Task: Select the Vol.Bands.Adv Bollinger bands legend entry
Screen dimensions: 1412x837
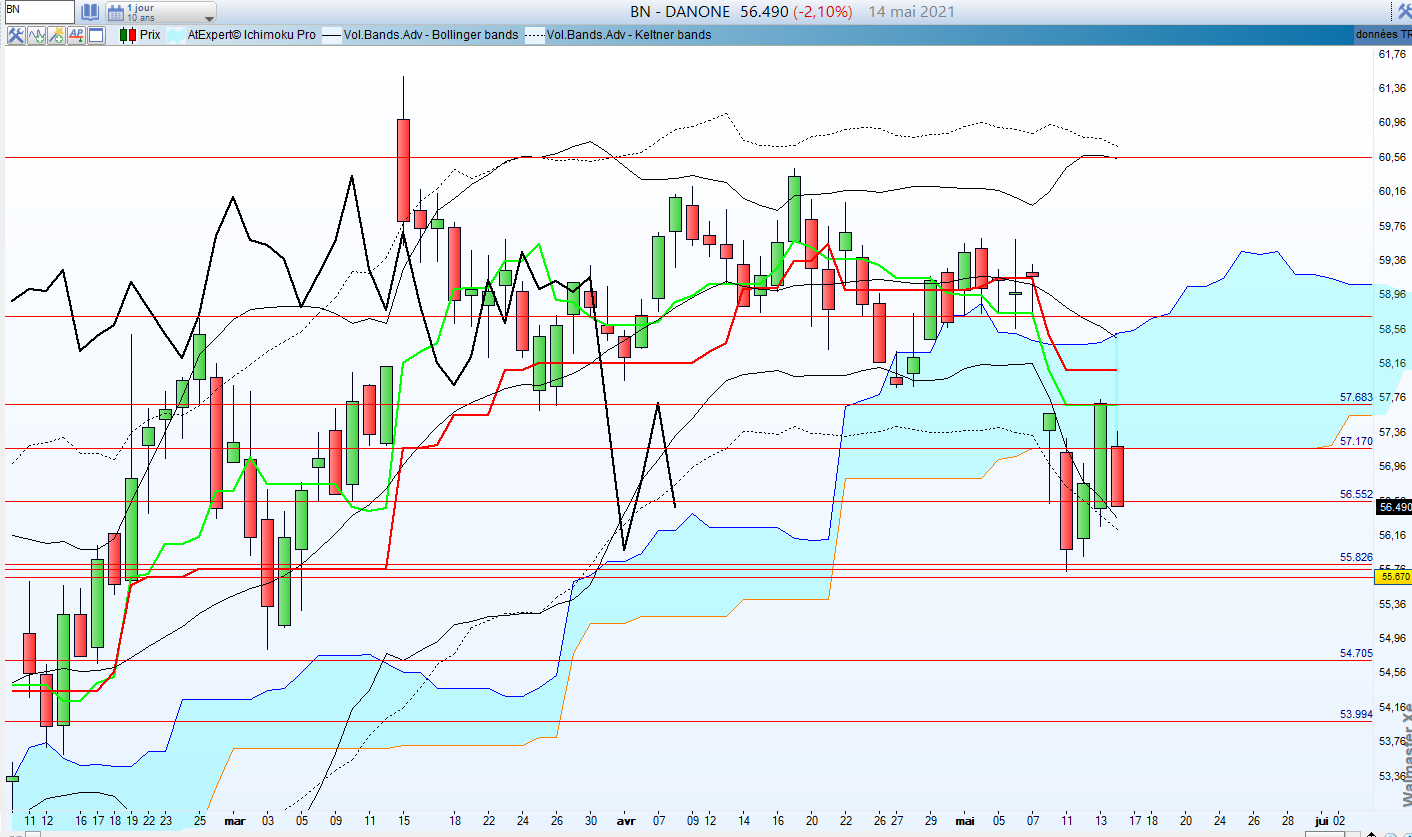Action: (x=419, y=35)
